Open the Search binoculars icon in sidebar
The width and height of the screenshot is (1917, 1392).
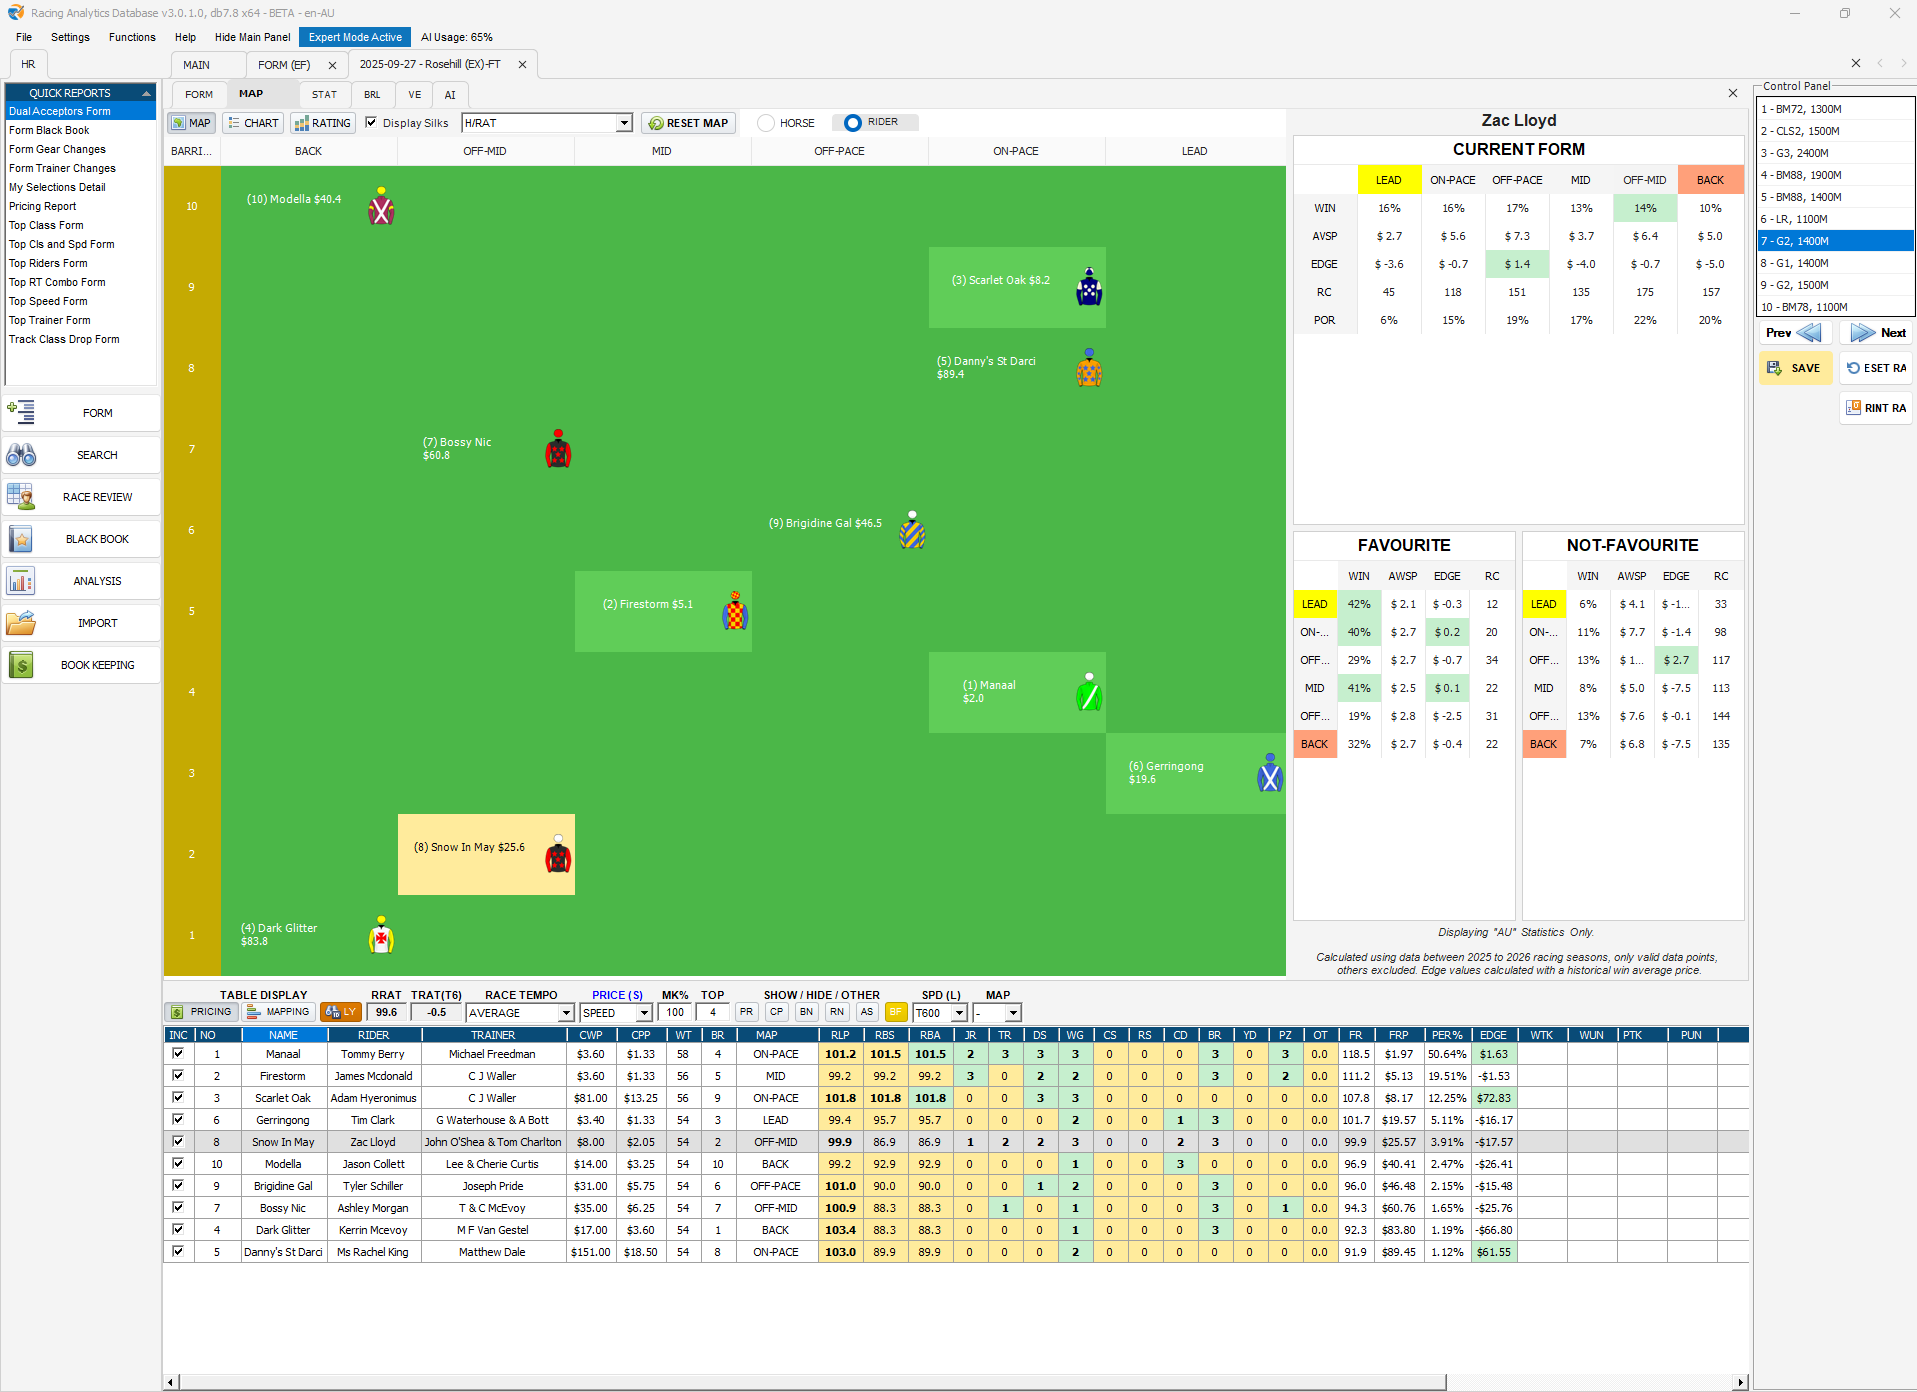click(21, 455)
